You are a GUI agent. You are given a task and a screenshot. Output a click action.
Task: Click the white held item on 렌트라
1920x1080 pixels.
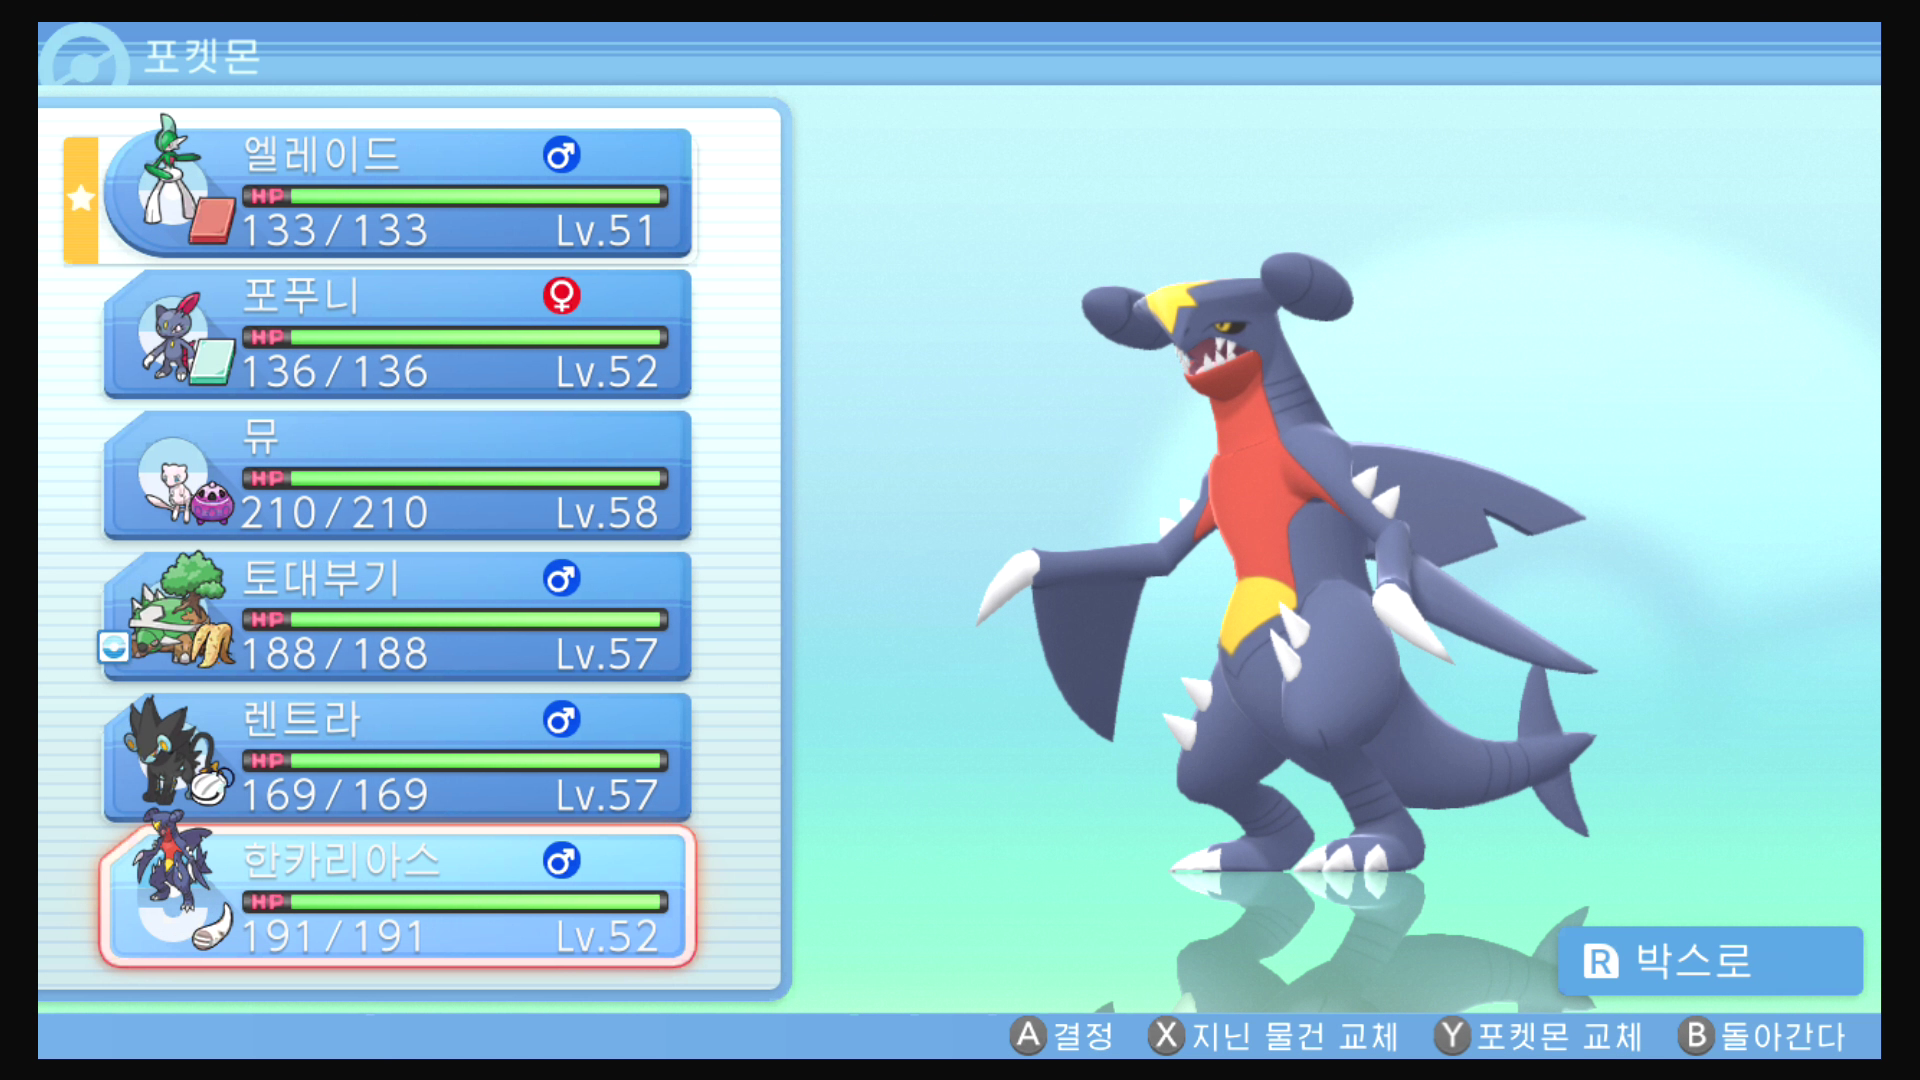pos(212,786)
